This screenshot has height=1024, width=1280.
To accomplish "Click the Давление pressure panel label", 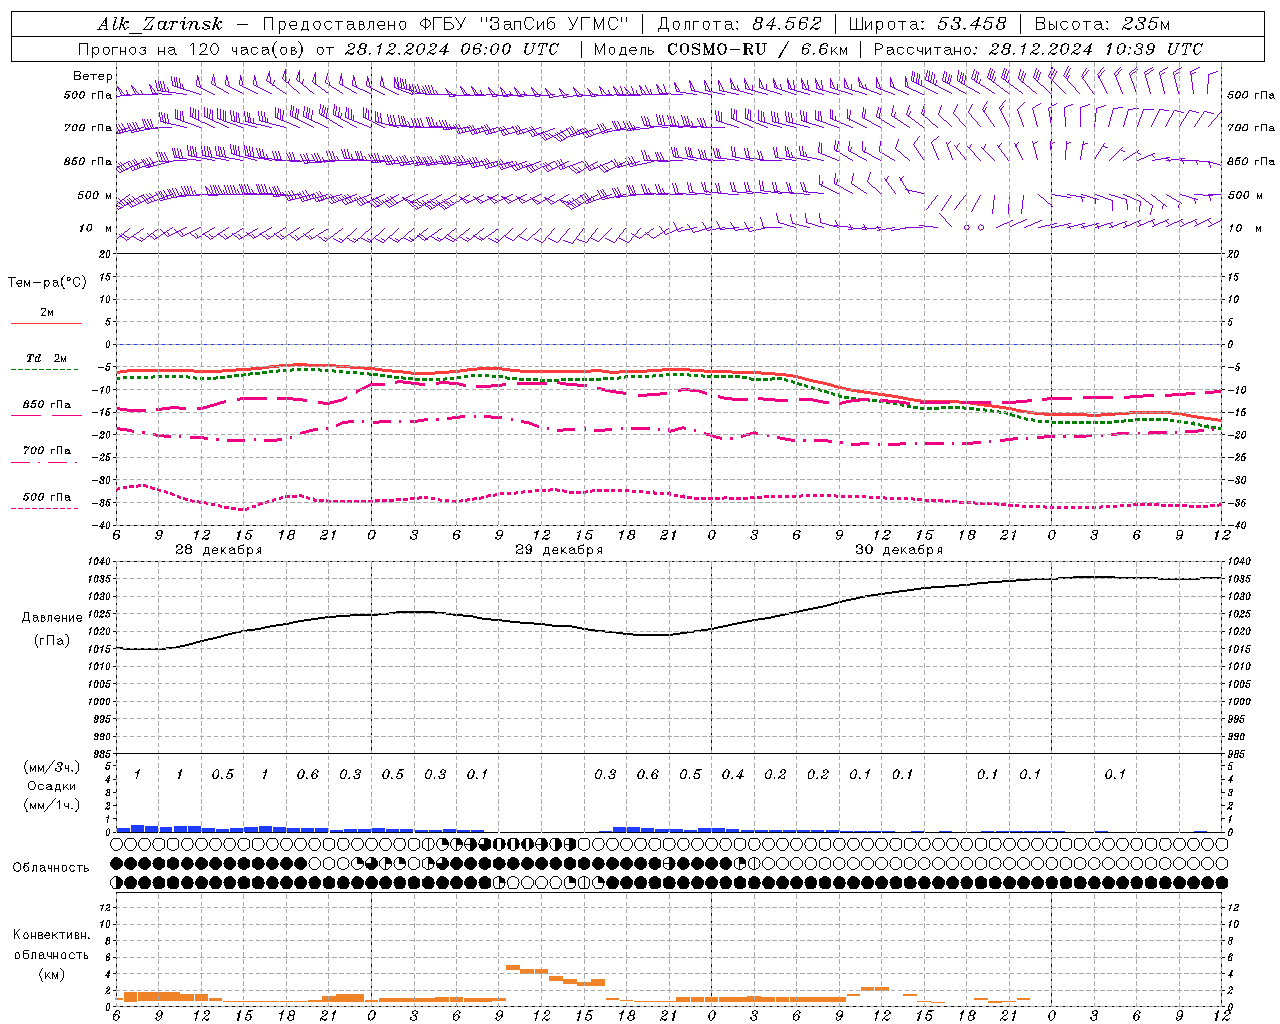I will (52, 618).
